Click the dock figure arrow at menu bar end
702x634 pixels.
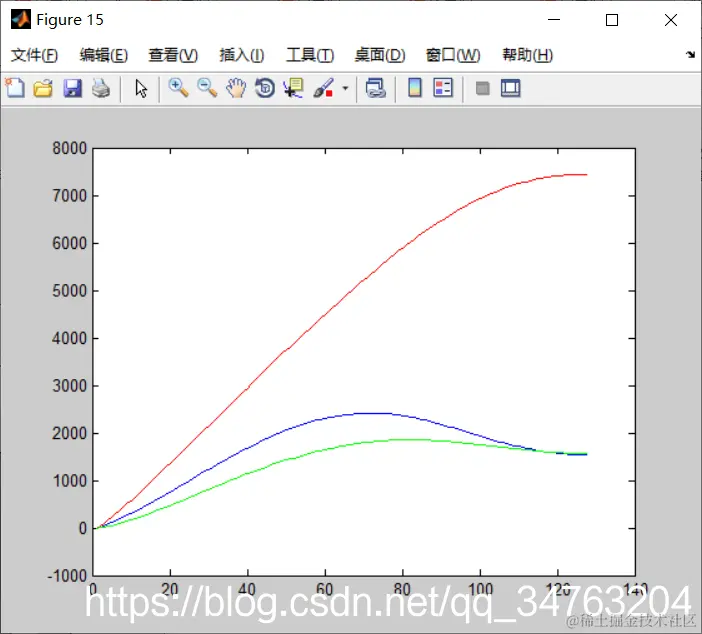click(x=690, y=55)
